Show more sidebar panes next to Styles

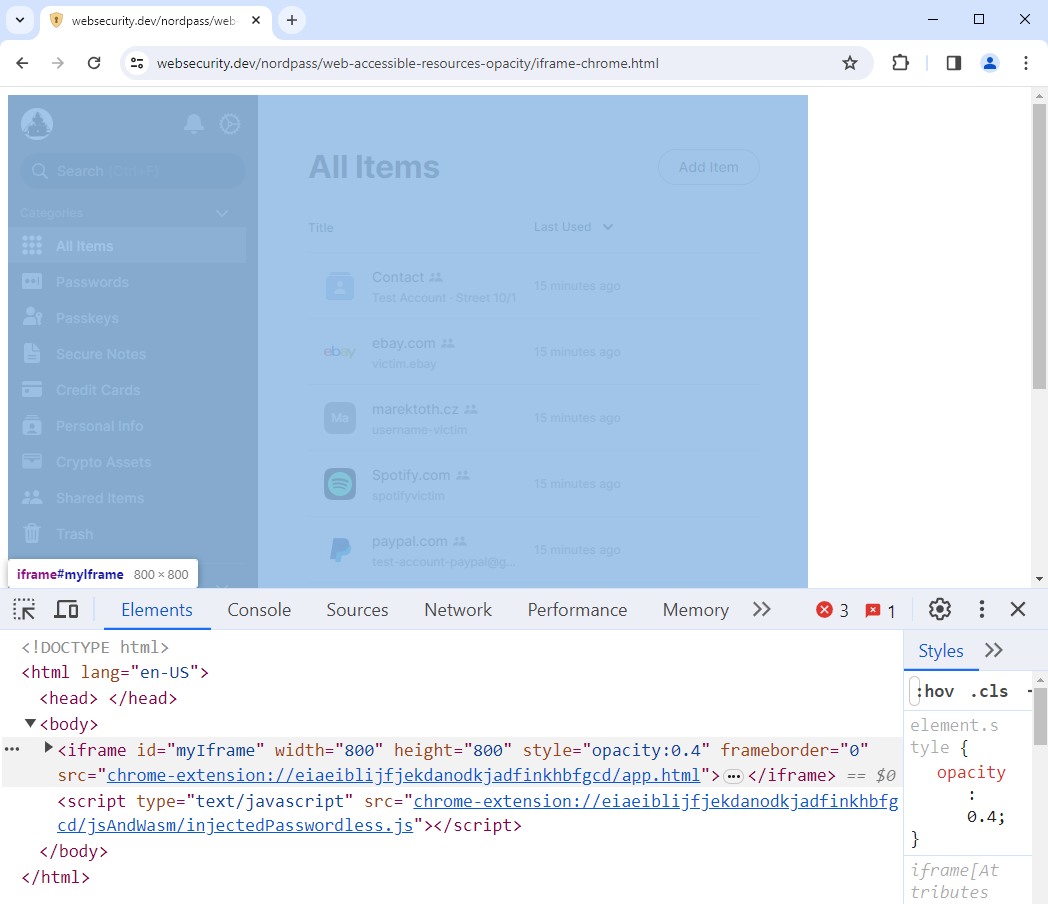click(993, 650)
